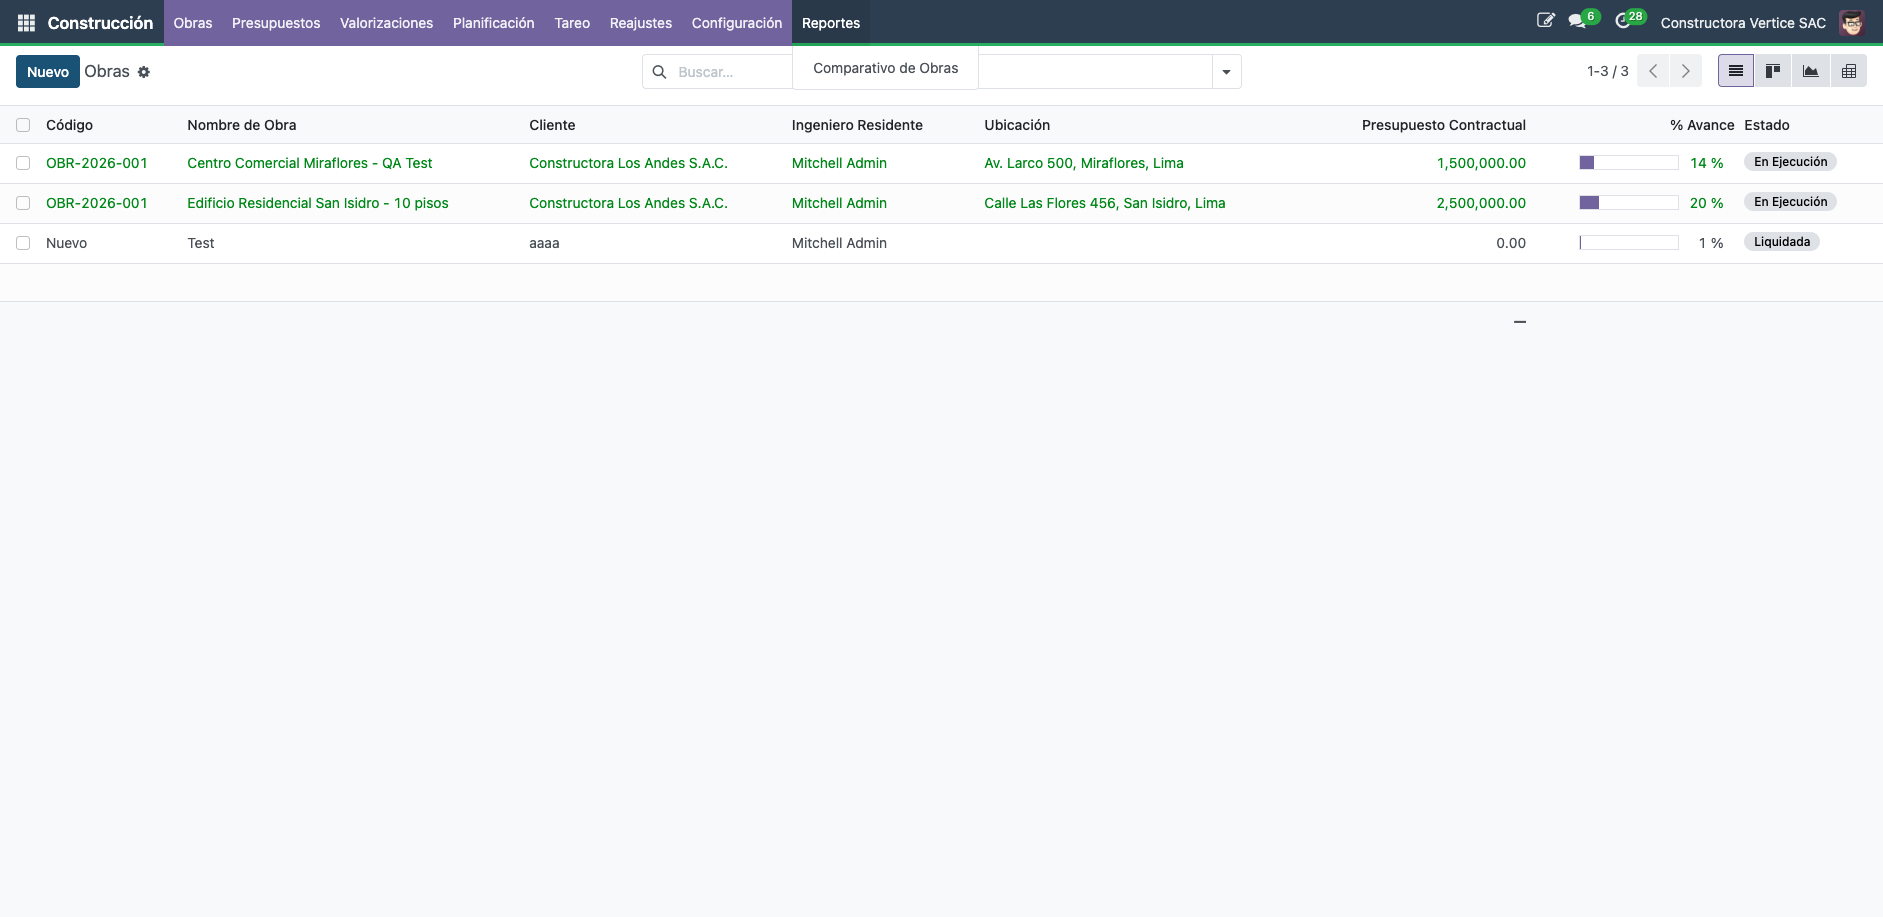This screenshot has width=1883, height=917.
Task: Sort by Ubicación column header
Action: [x=1017, y=125]
